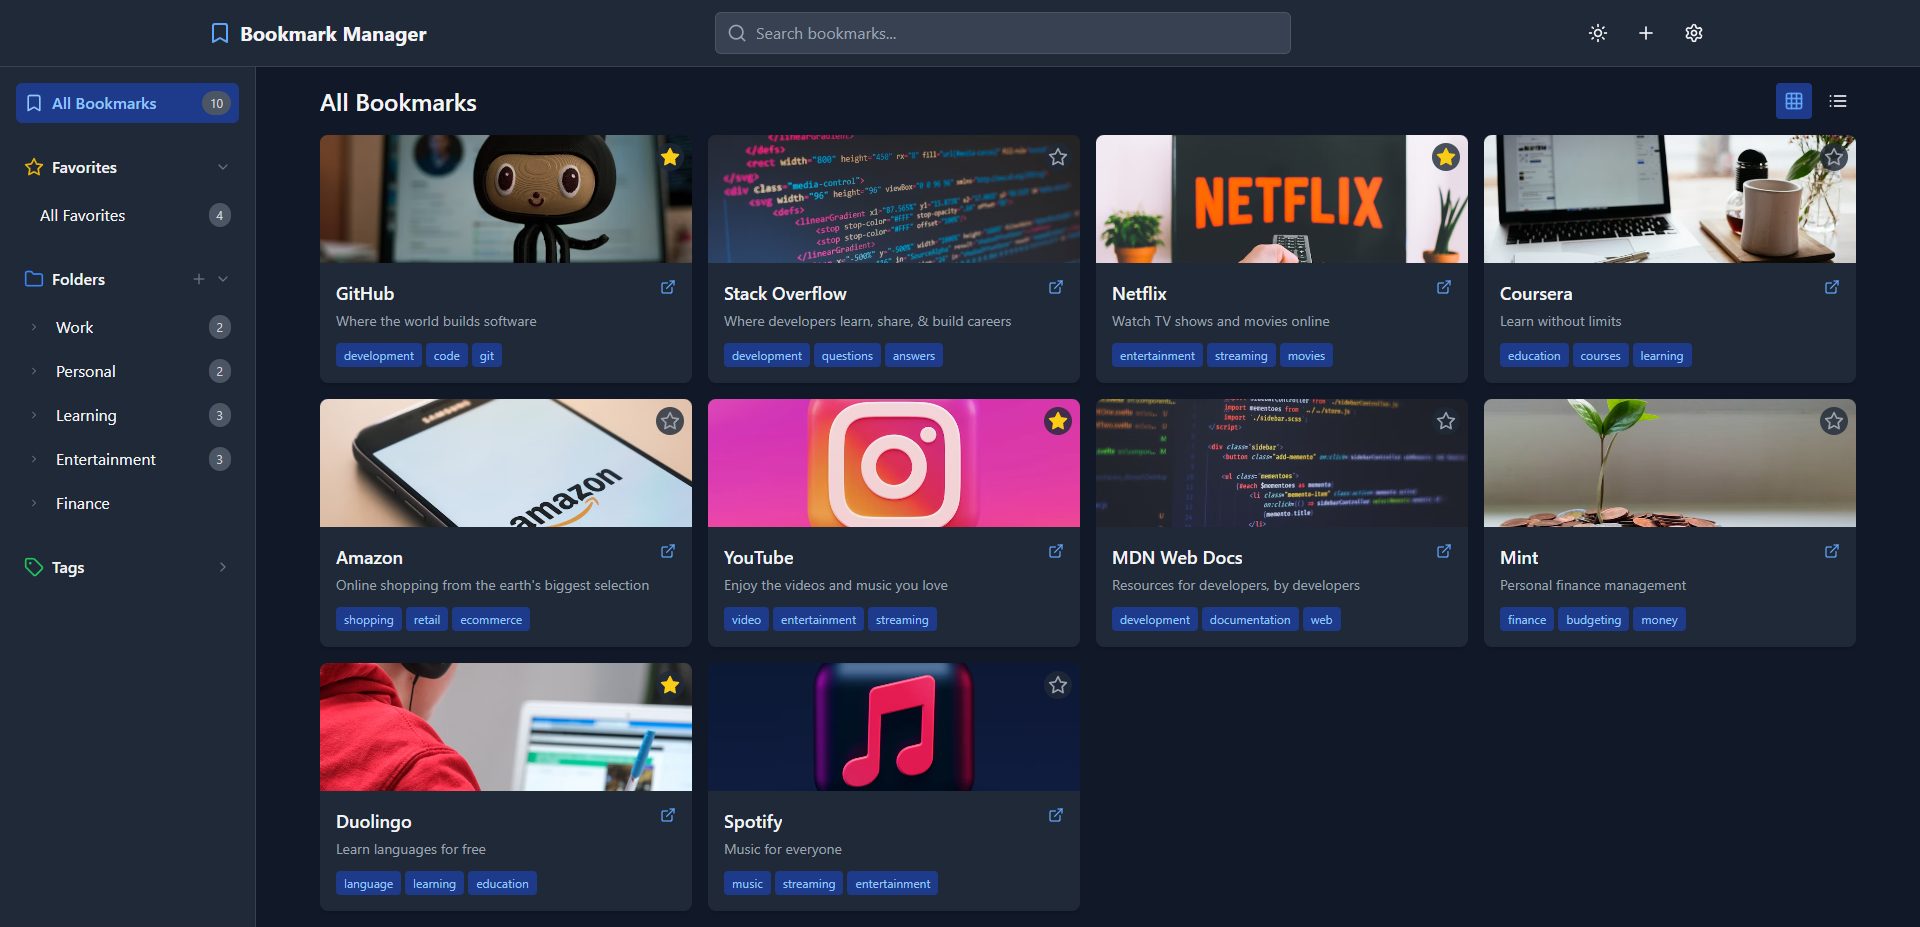
Task: Favorite Spotify via star
Action: tap(1058, 685)
